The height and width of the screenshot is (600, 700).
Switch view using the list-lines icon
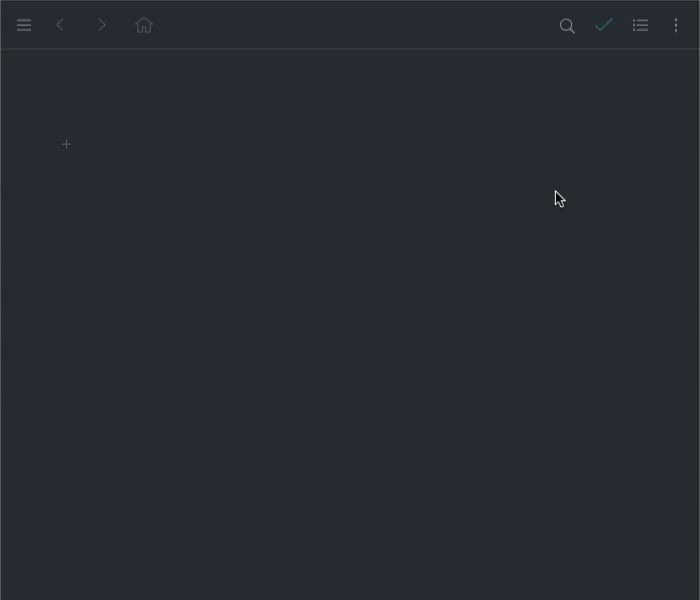click(641, 25)
